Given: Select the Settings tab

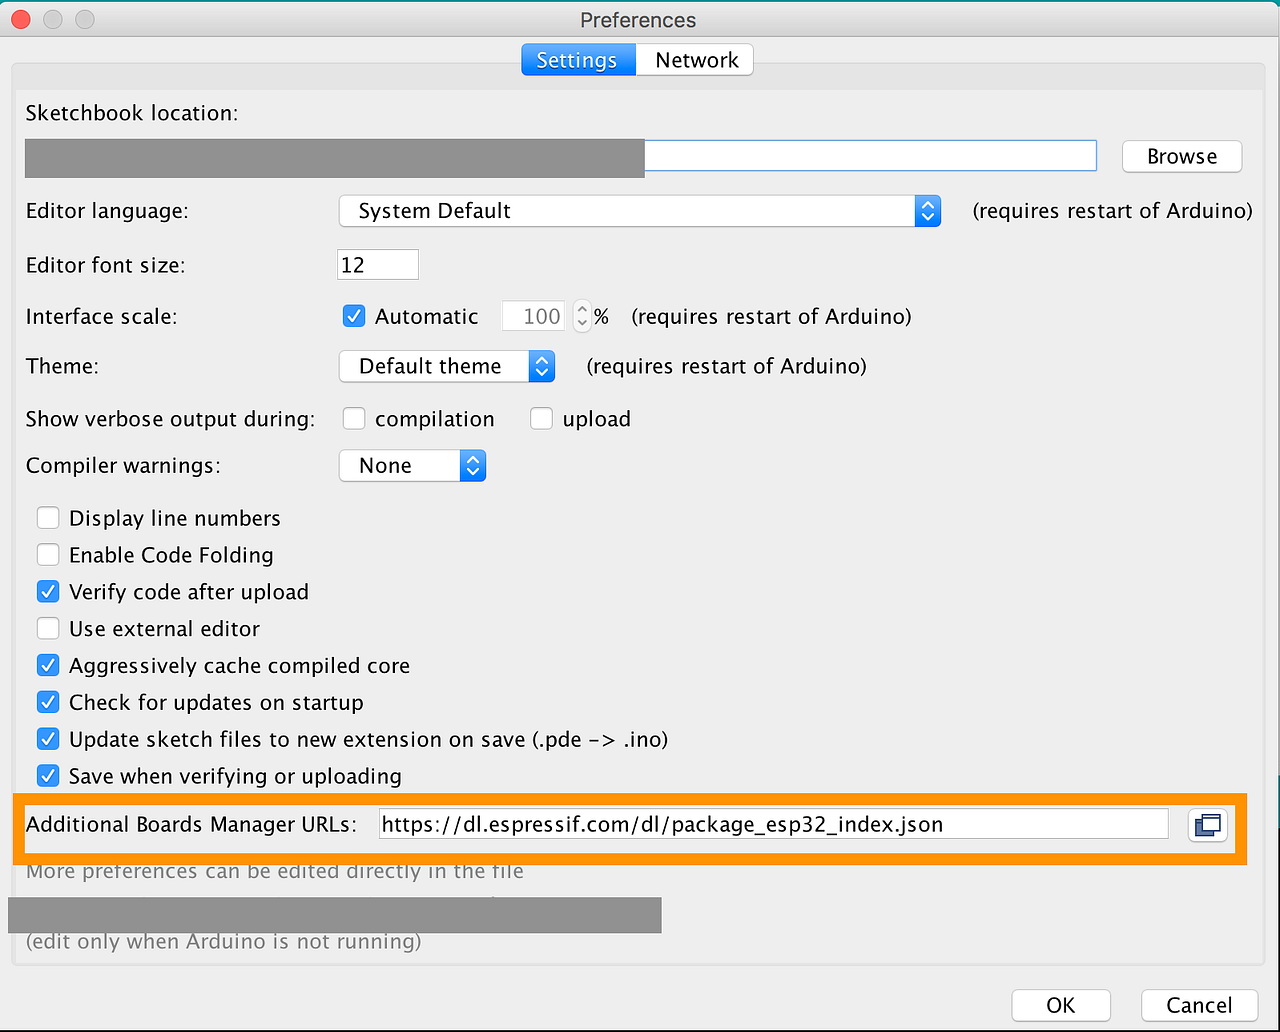Looking at the screenshot, I should point(577,59).
